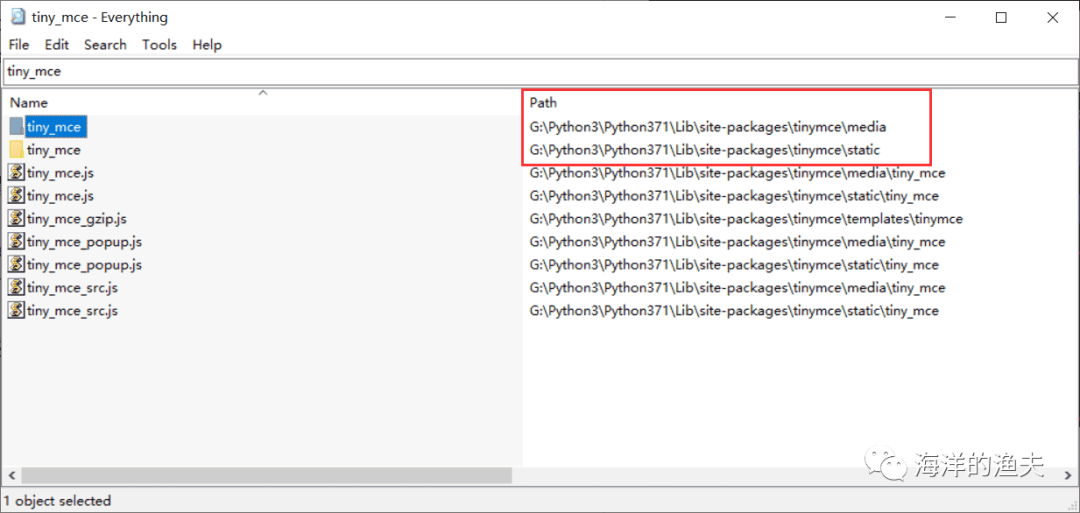
Task: Select tiny_mce_popup.js name in static\tiny_mce row
Action: click(85, 264)
